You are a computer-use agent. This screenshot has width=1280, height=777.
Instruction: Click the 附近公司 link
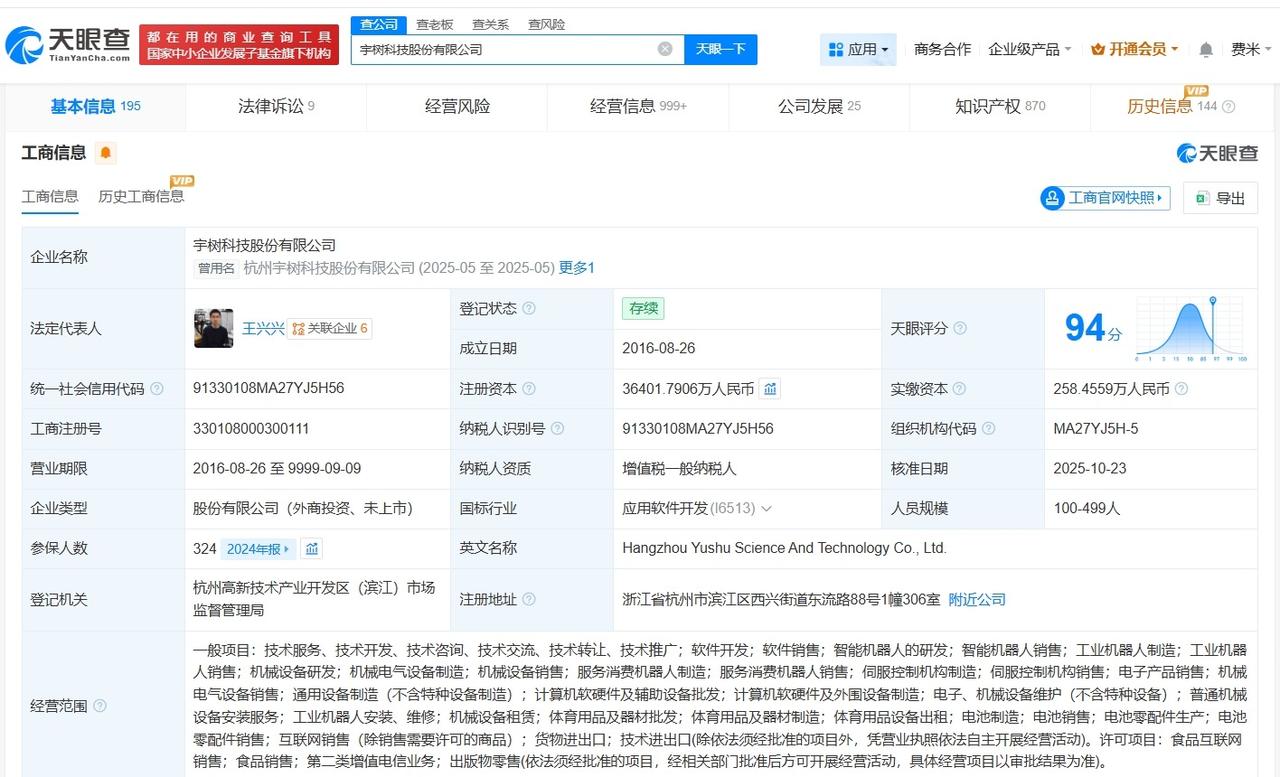coord(977,599)
